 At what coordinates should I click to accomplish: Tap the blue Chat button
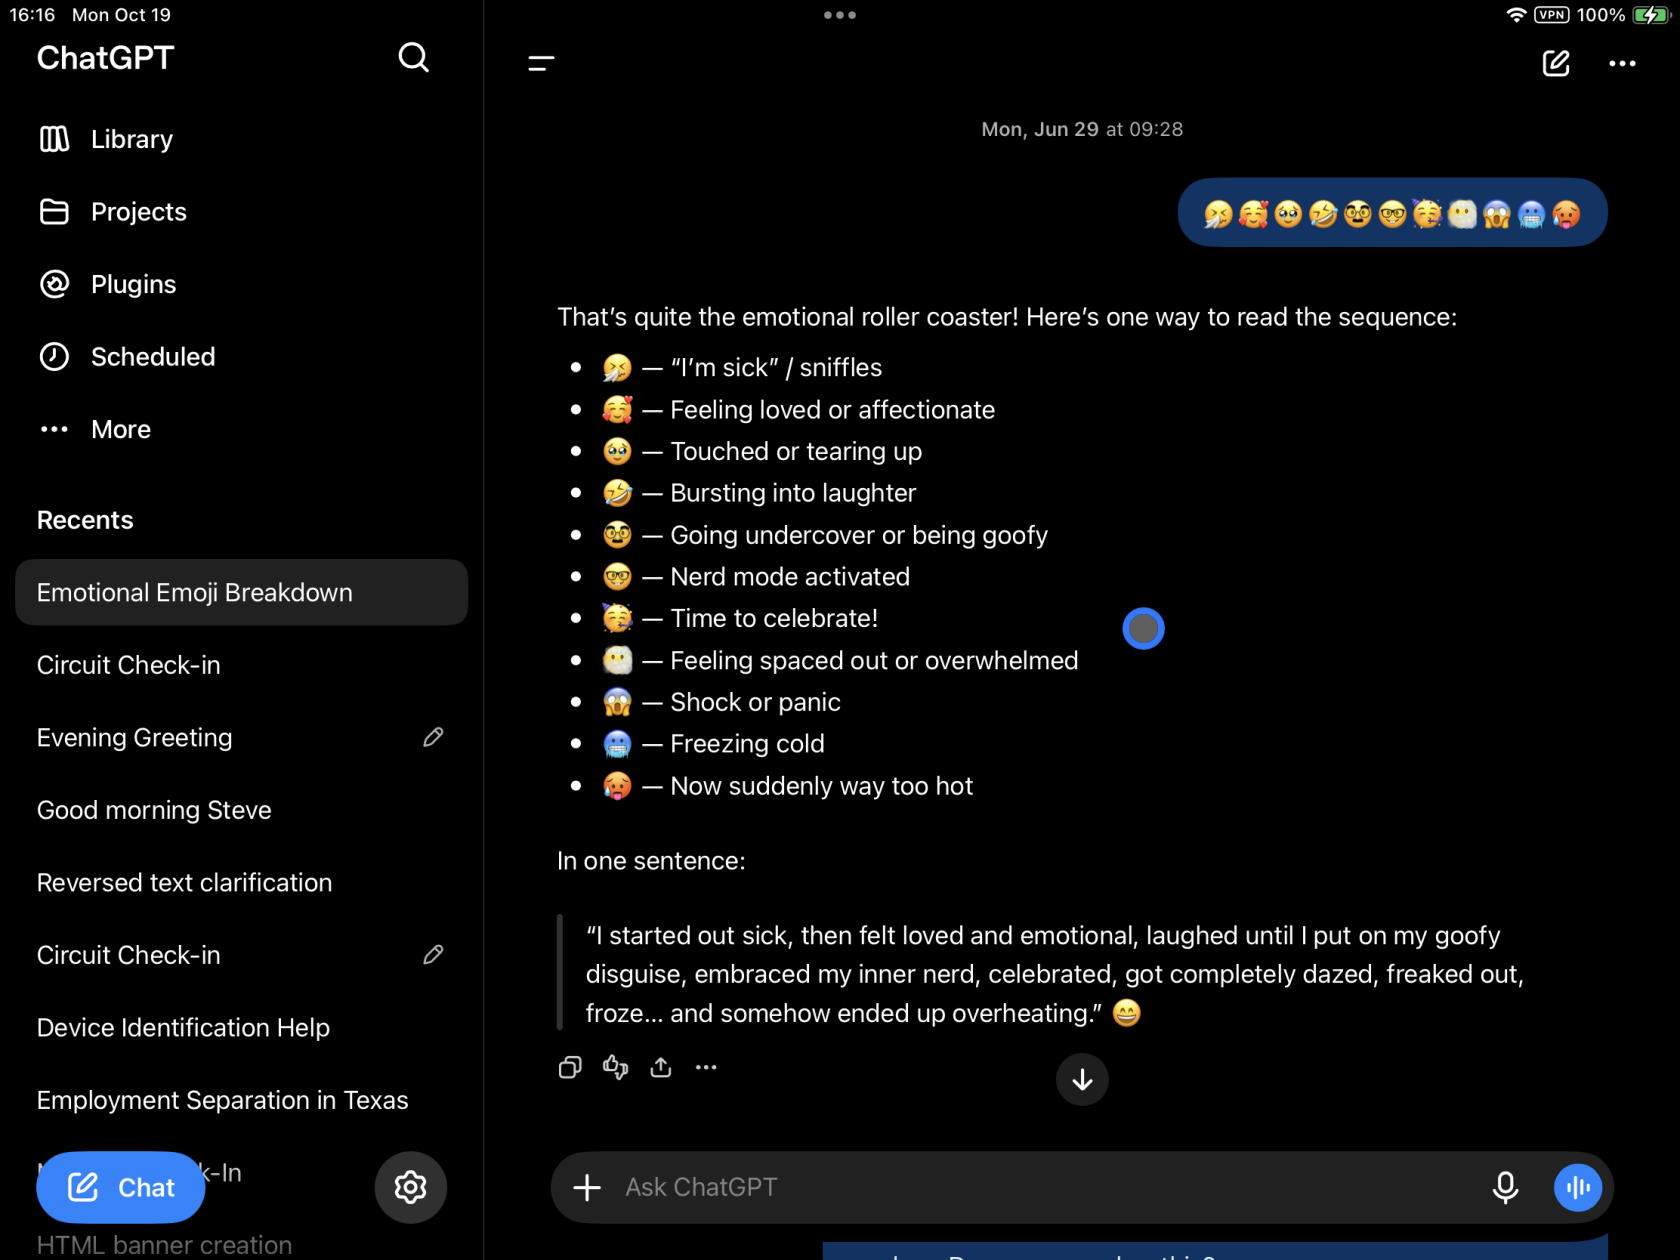[121, 1187]
